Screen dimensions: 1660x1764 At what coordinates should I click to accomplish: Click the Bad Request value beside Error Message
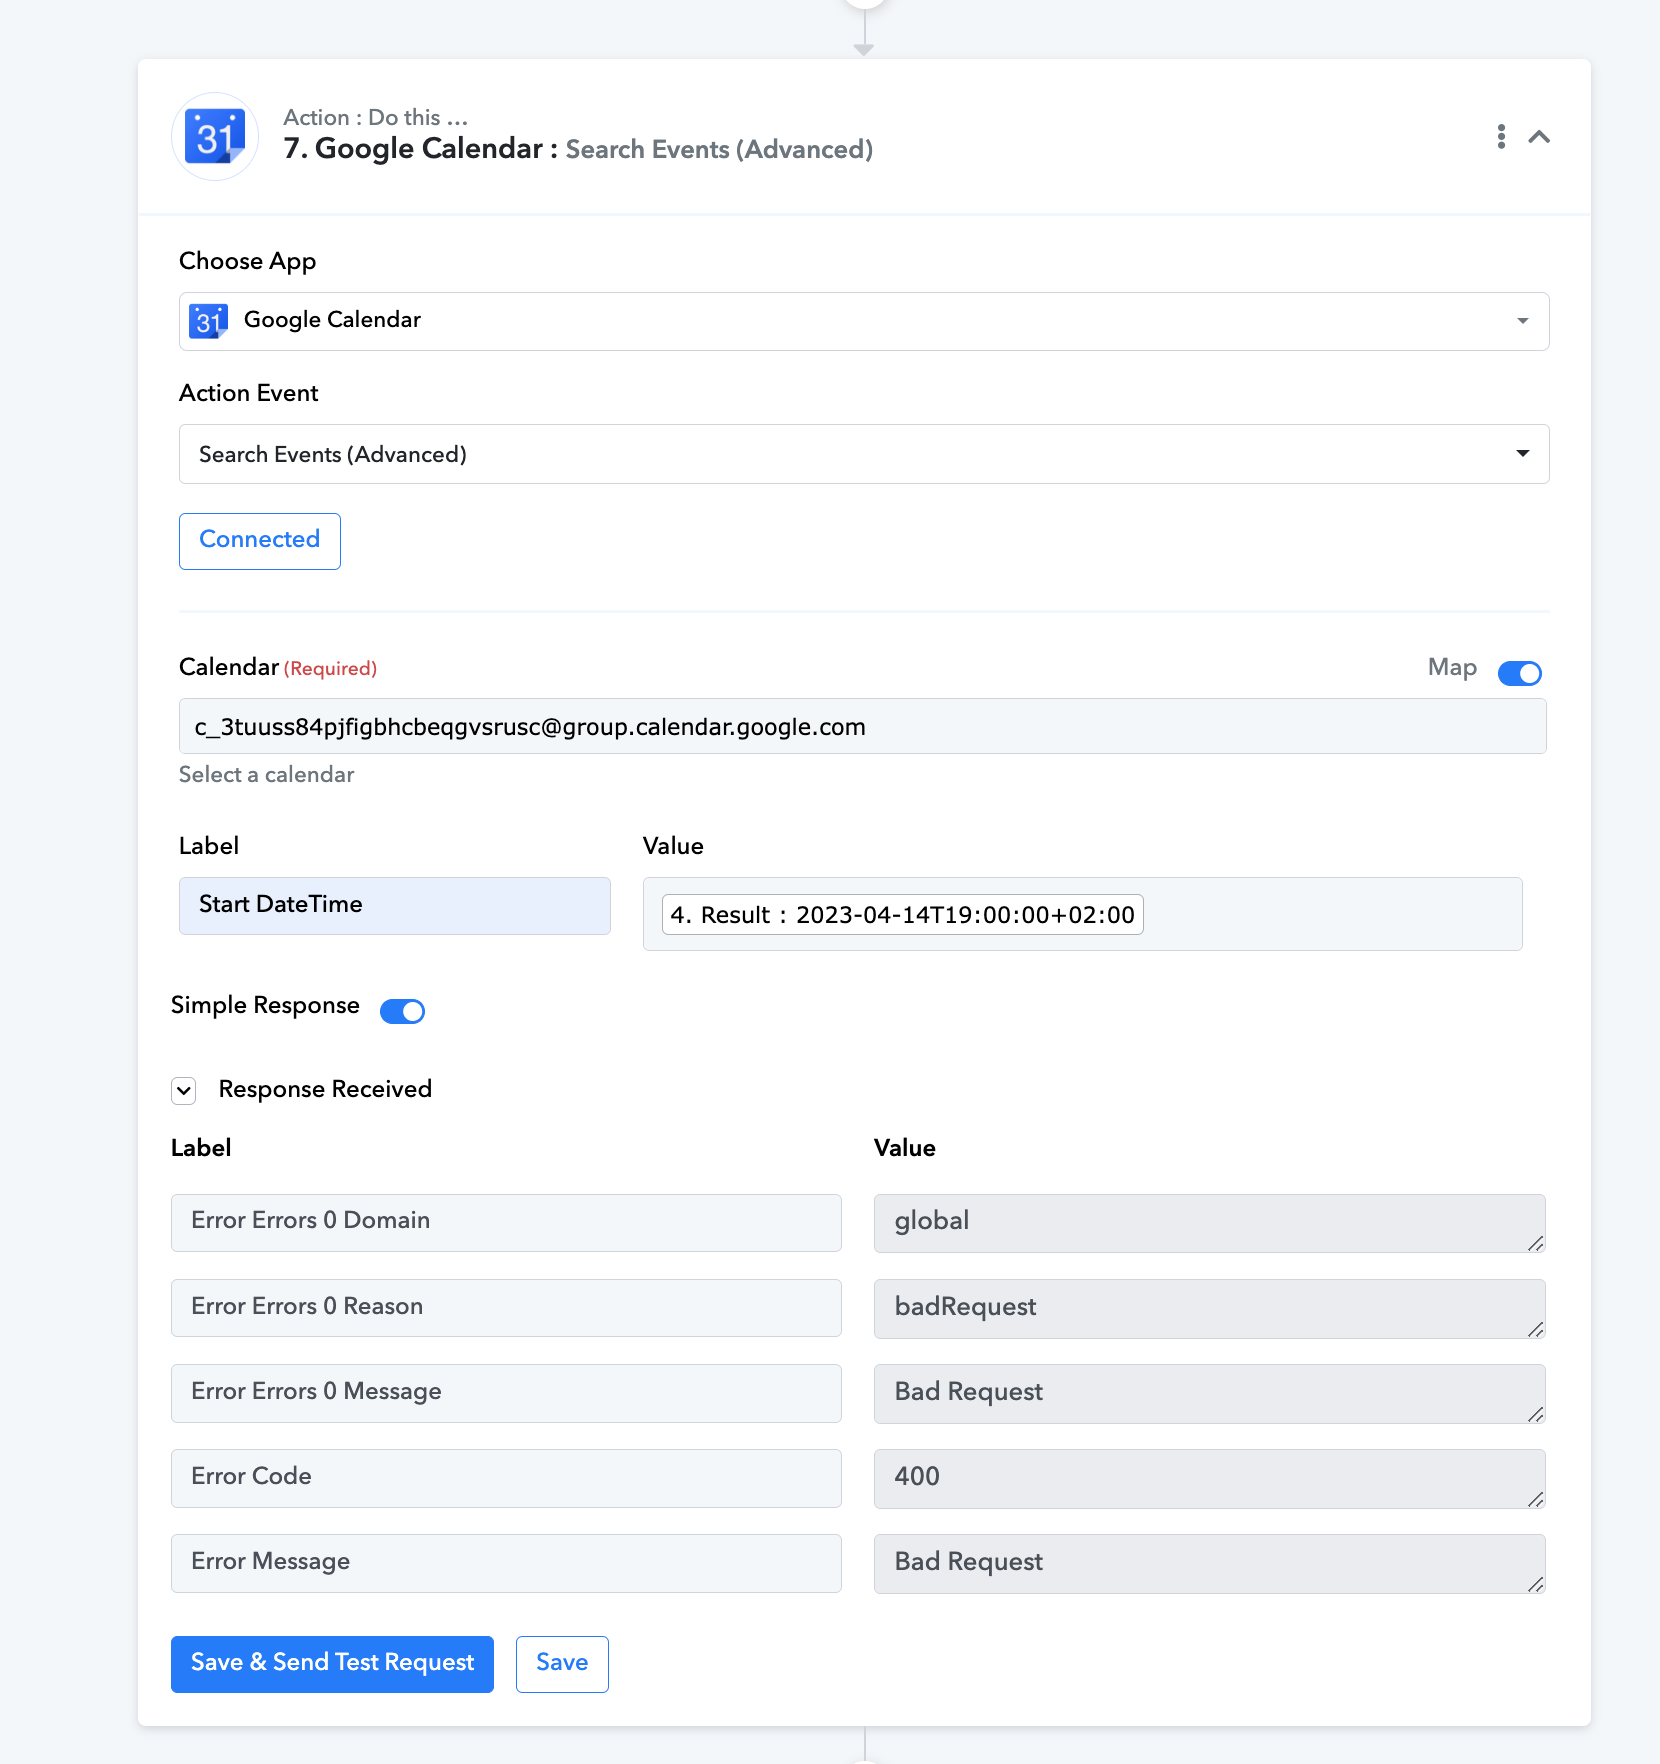1209,1563
